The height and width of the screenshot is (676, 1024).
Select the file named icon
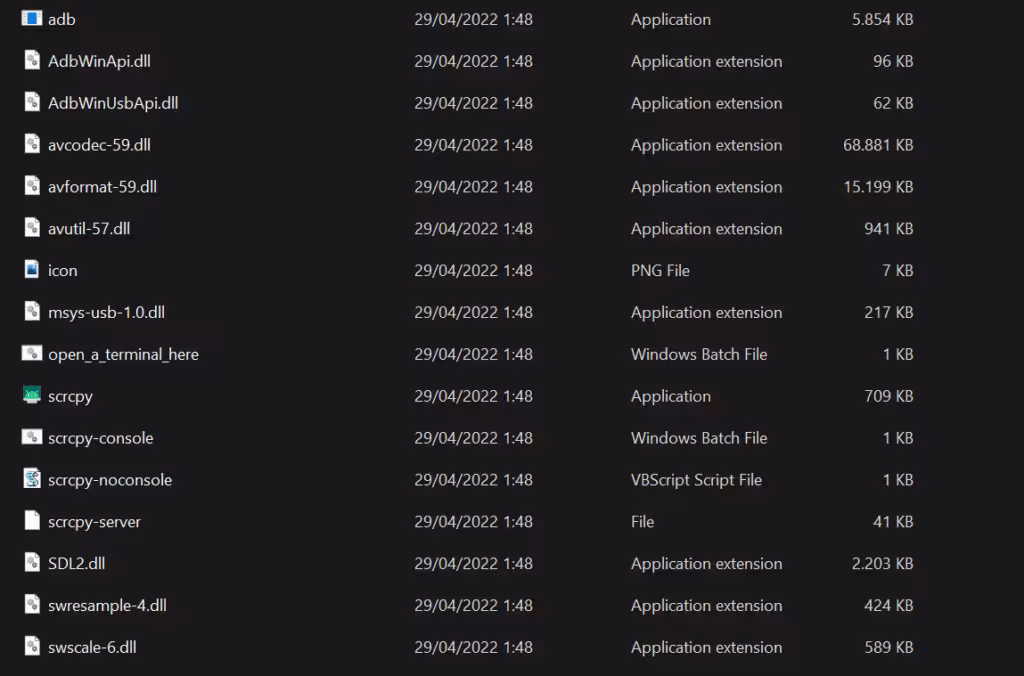[63, 270]
